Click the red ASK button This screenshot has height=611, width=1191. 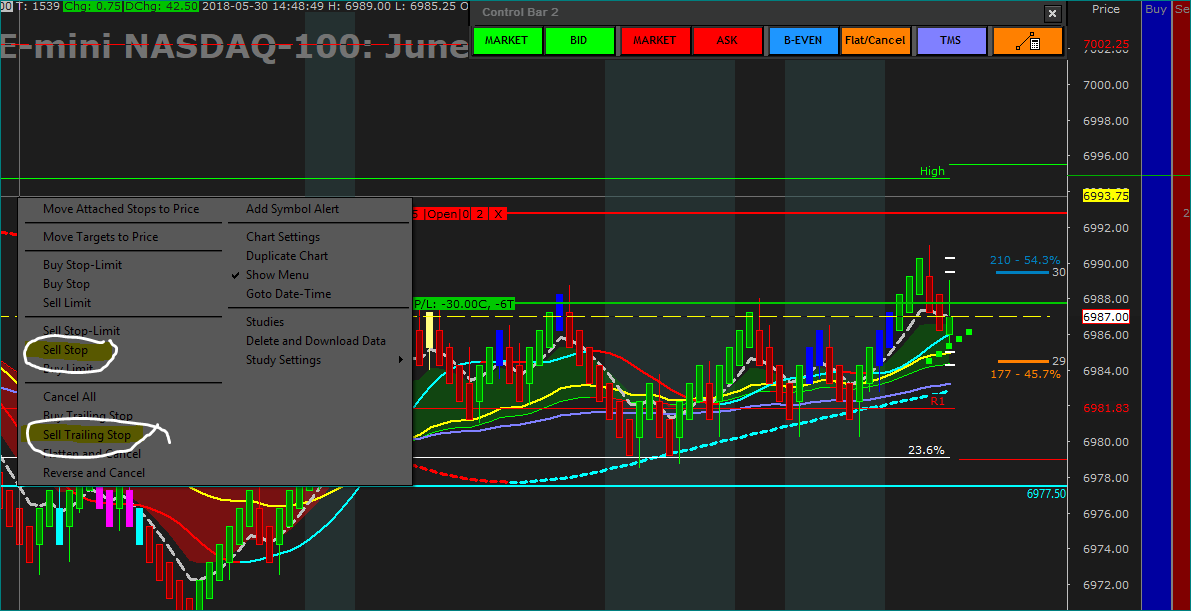728,40
